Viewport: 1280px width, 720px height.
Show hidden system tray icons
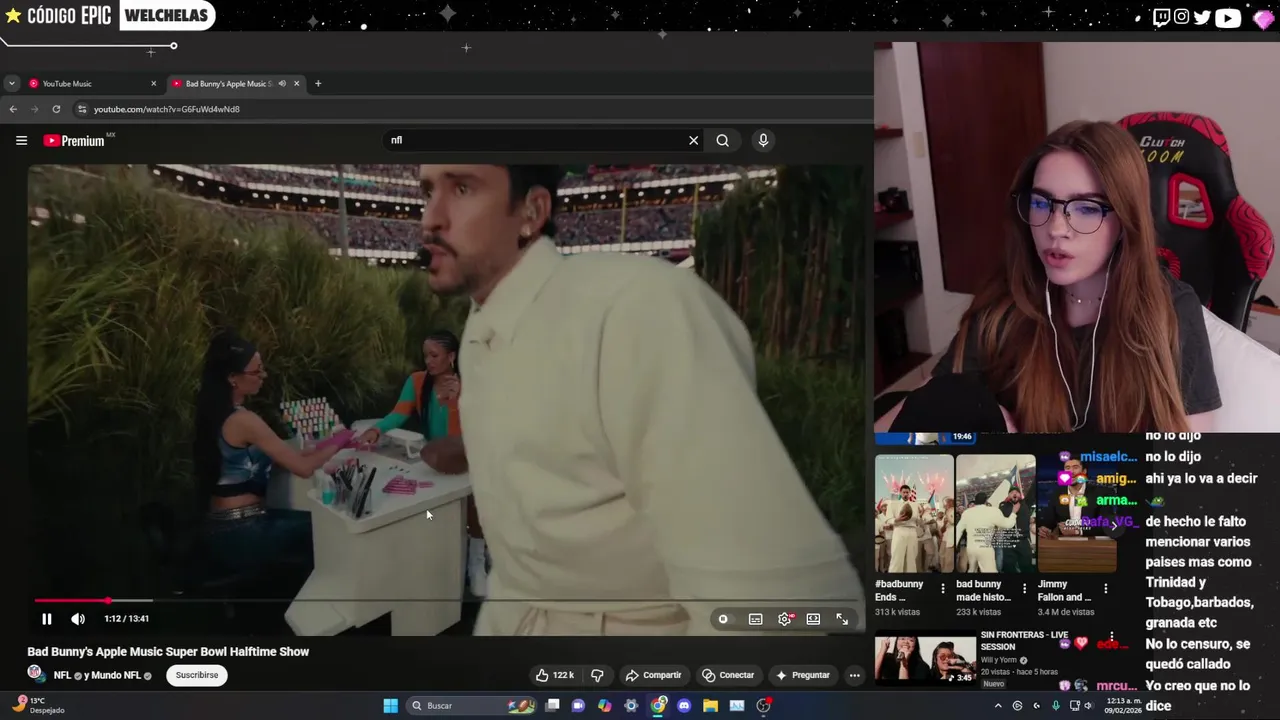[x=998, y=706]
